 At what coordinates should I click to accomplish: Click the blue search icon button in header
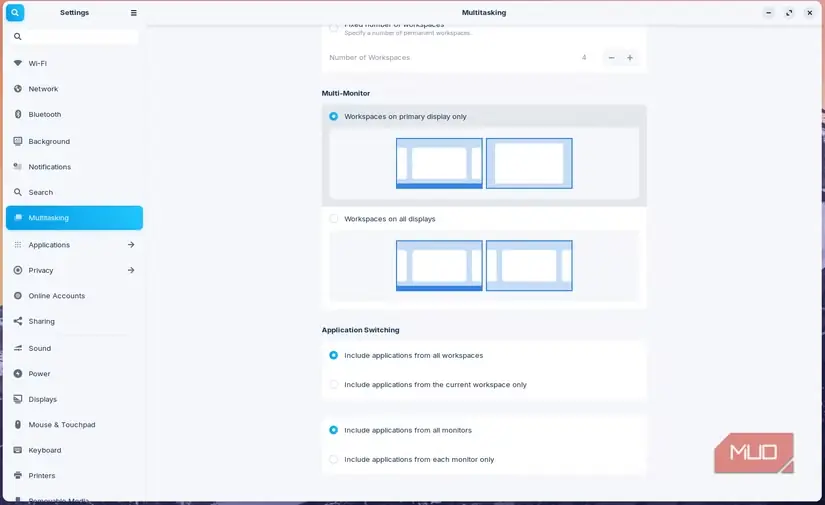[x=15, y=13]
